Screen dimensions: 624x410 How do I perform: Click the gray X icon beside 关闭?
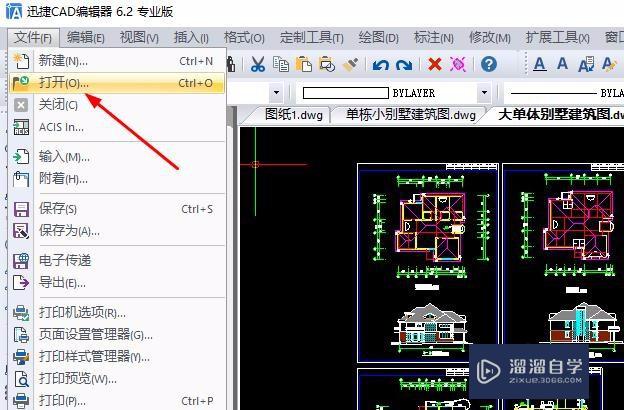click(x=21, y=105)
